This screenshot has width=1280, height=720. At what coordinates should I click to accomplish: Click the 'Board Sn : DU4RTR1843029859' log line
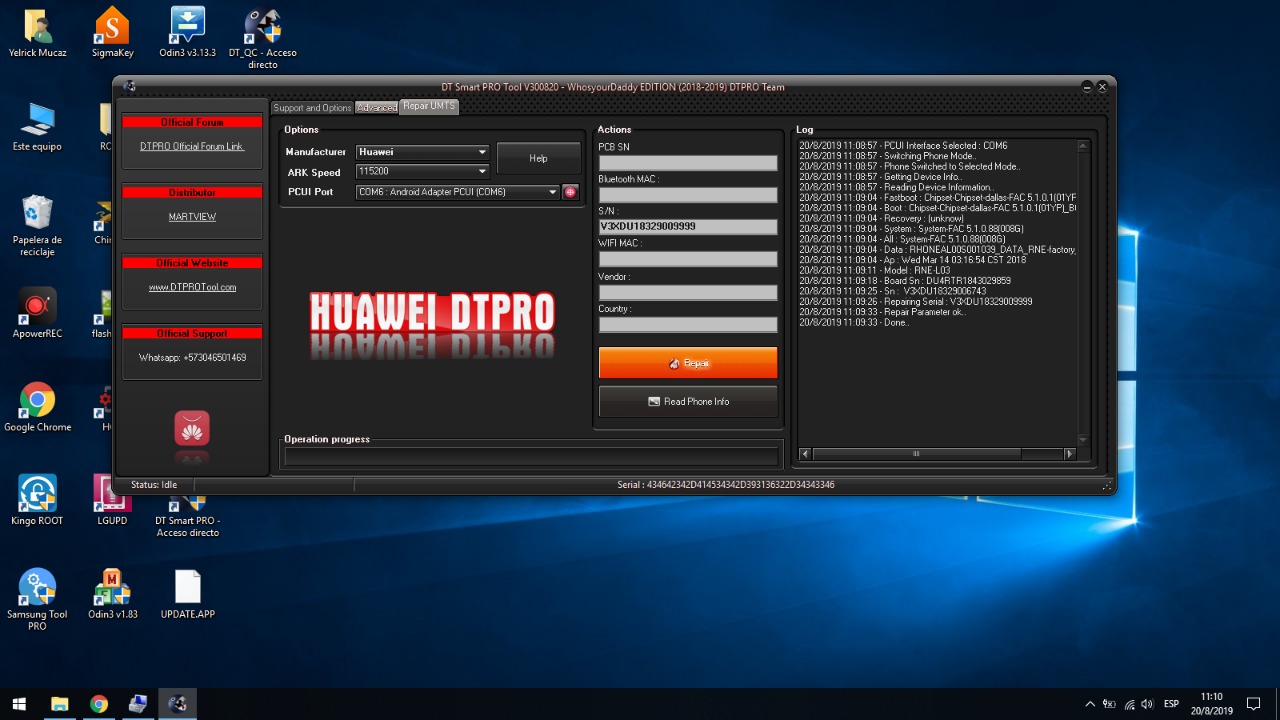pos(905,281)
